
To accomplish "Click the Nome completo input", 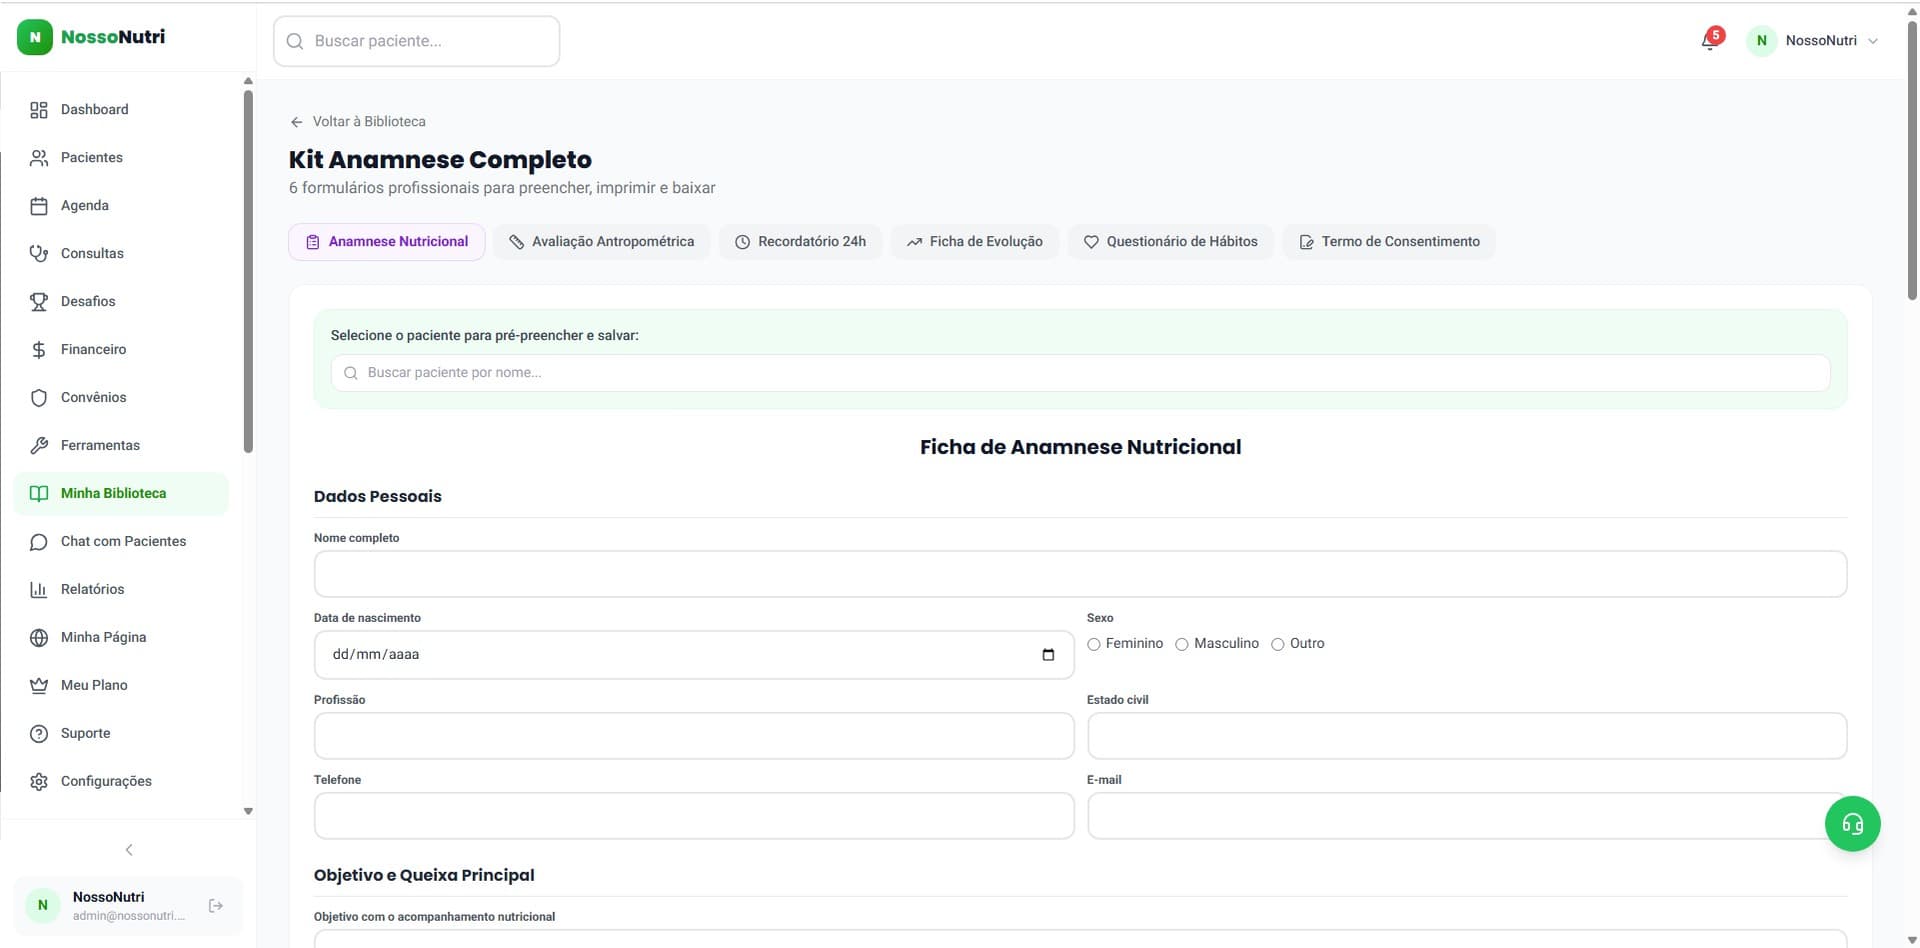I will tap(1080, 575).
